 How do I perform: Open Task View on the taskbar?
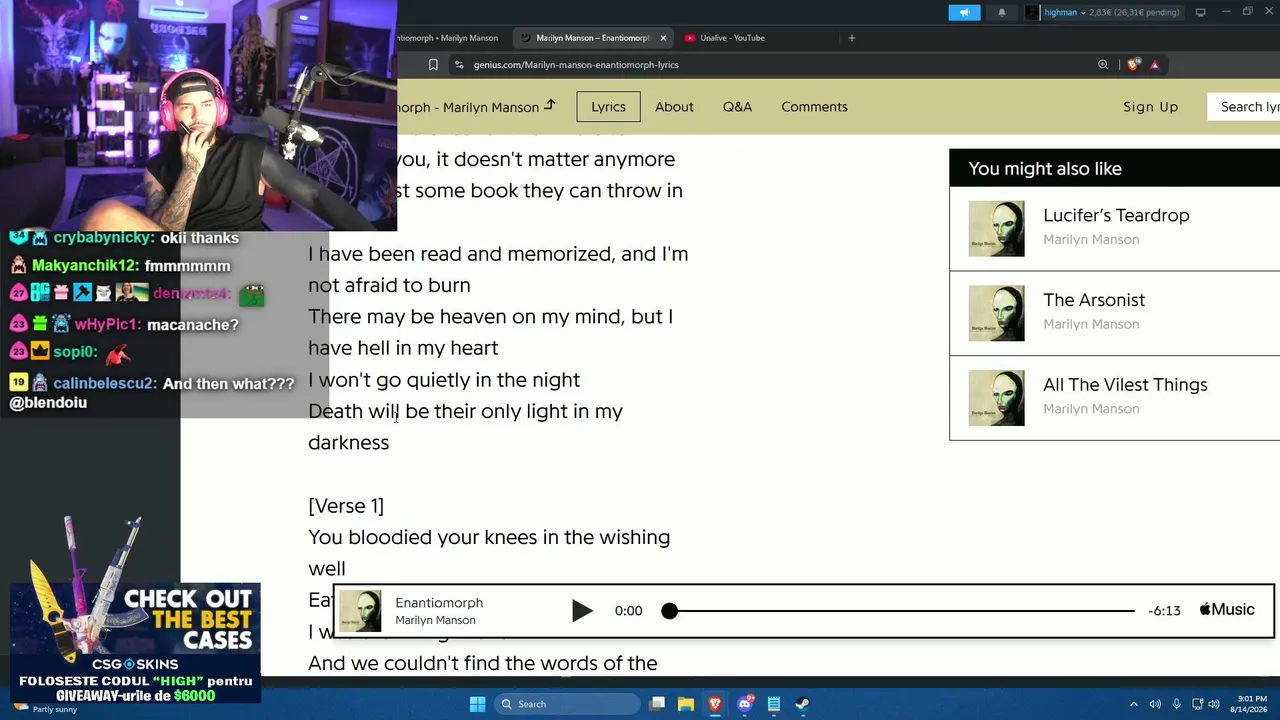pos(657,704)
